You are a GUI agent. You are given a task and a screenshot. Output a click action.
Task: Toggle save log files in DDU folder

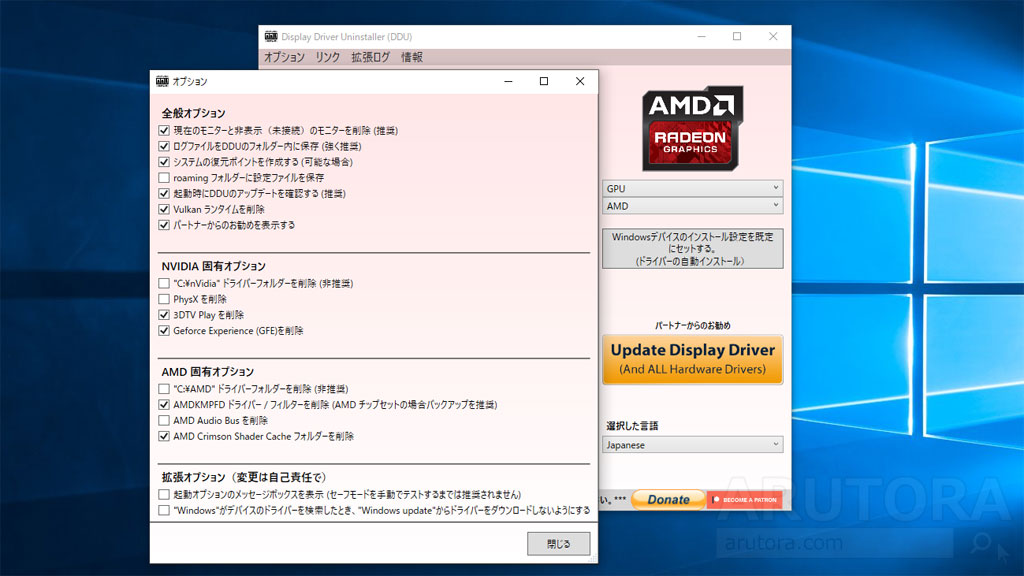click(x=164, y=146)
